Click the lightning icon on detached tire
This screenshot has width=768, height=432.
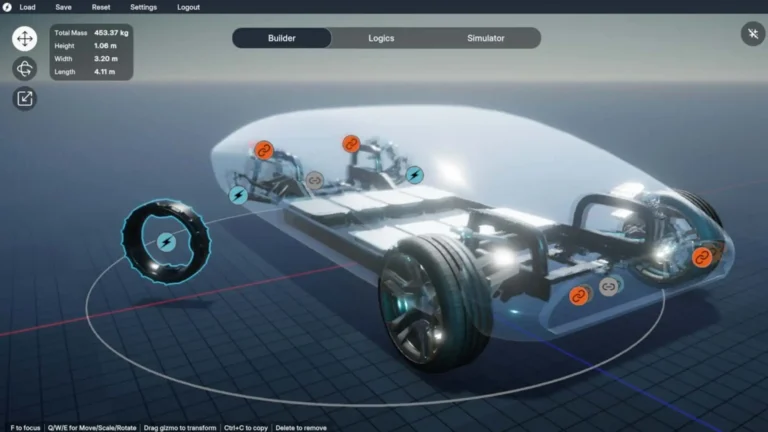pos(166,242)
